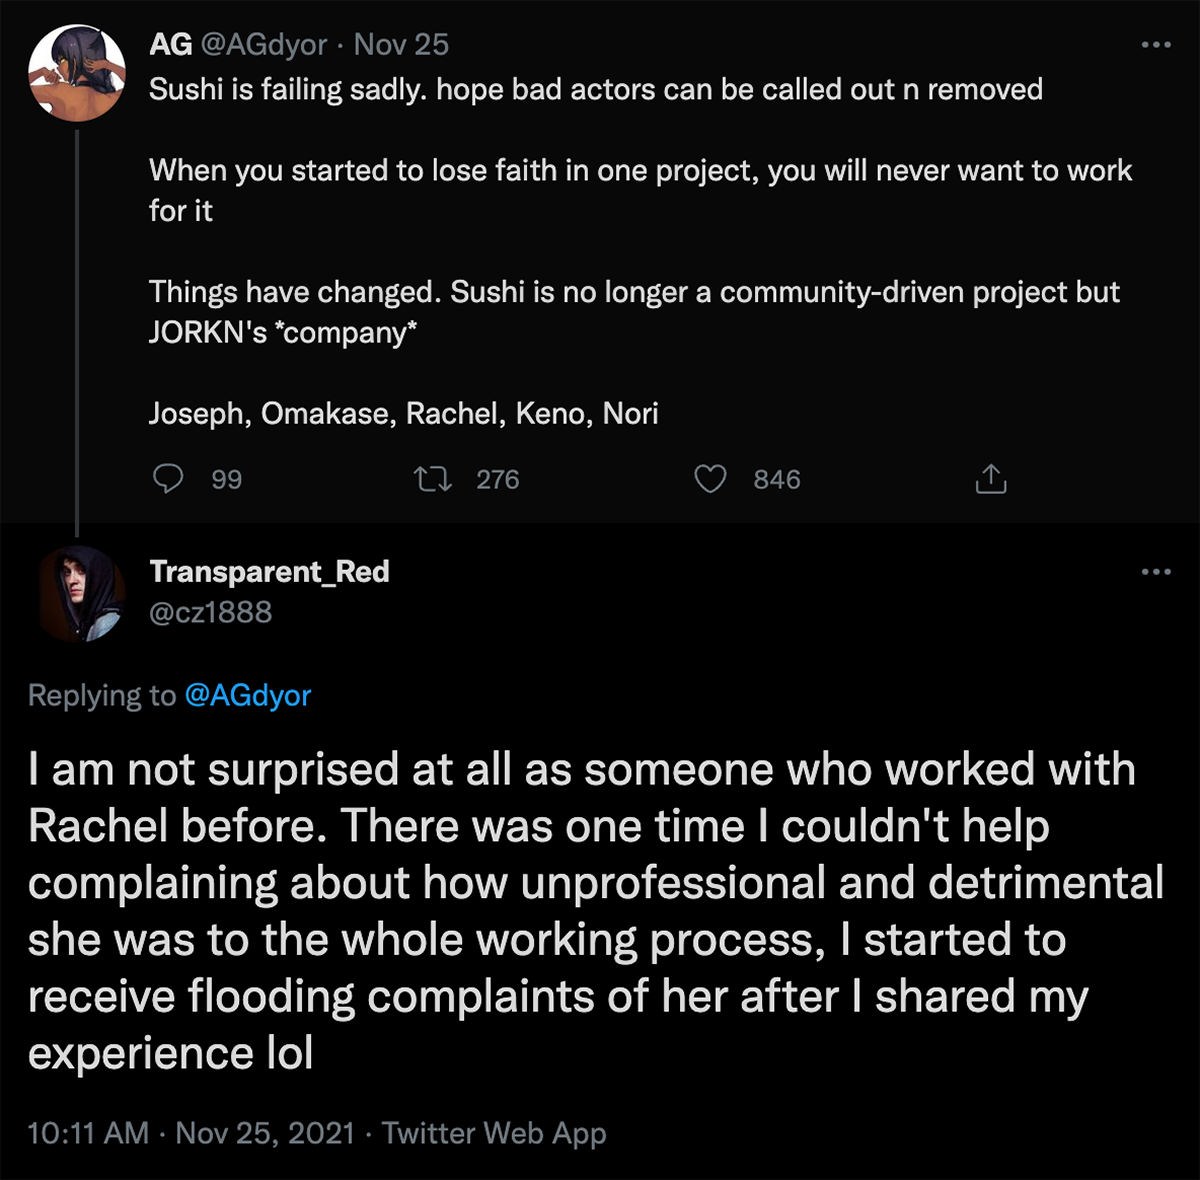Viewport: 1200px width, 1180px height.
Task: Open the share icon on AG's tweet
Action: click(990, 479)
